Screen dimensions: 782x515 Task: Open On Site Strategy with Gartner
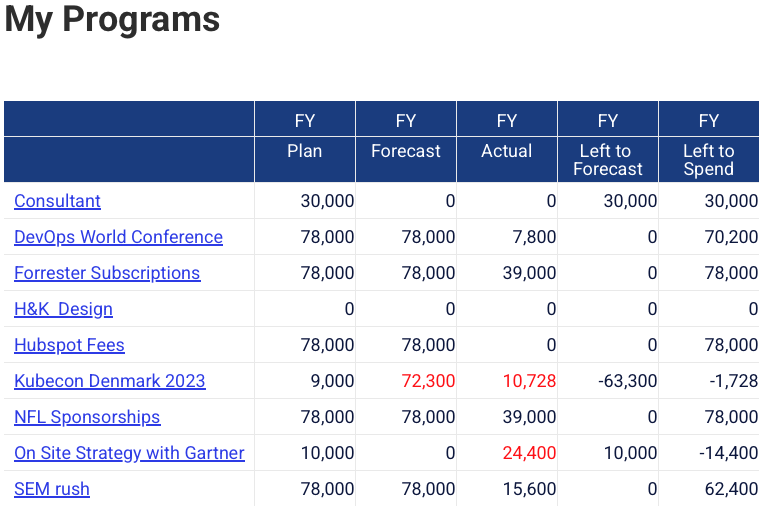[129, 453]
